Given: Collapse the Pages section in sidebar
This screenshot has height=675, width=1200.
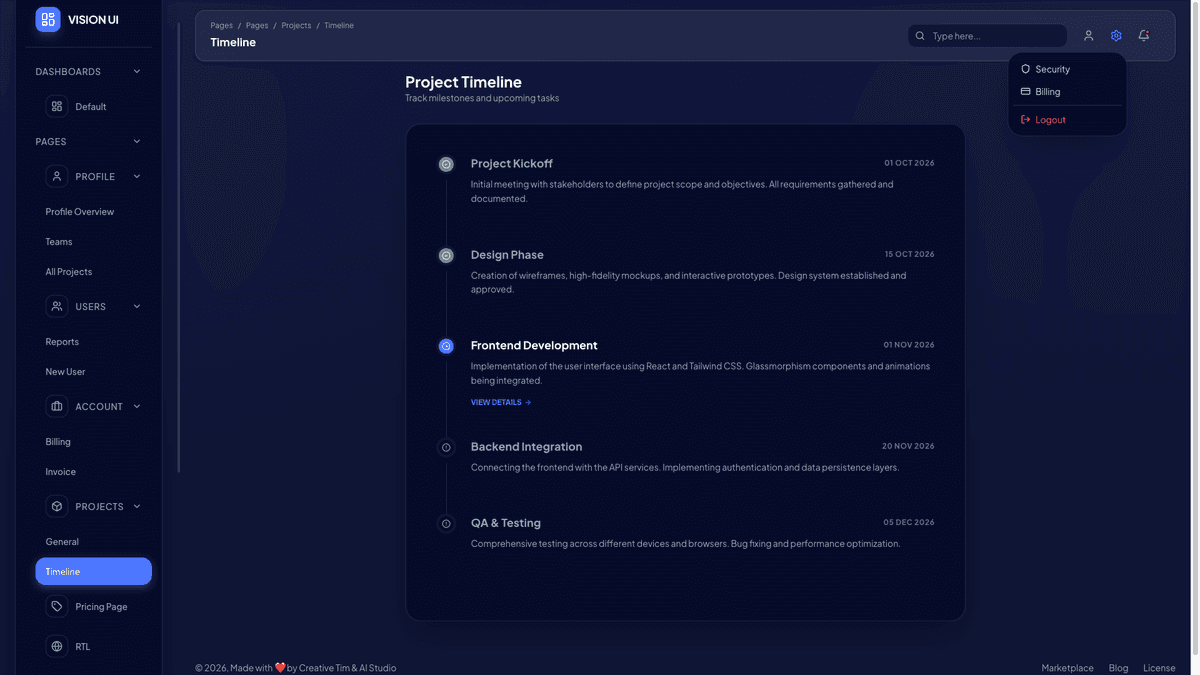Looking at the screenshot, I should pos(137,141).
